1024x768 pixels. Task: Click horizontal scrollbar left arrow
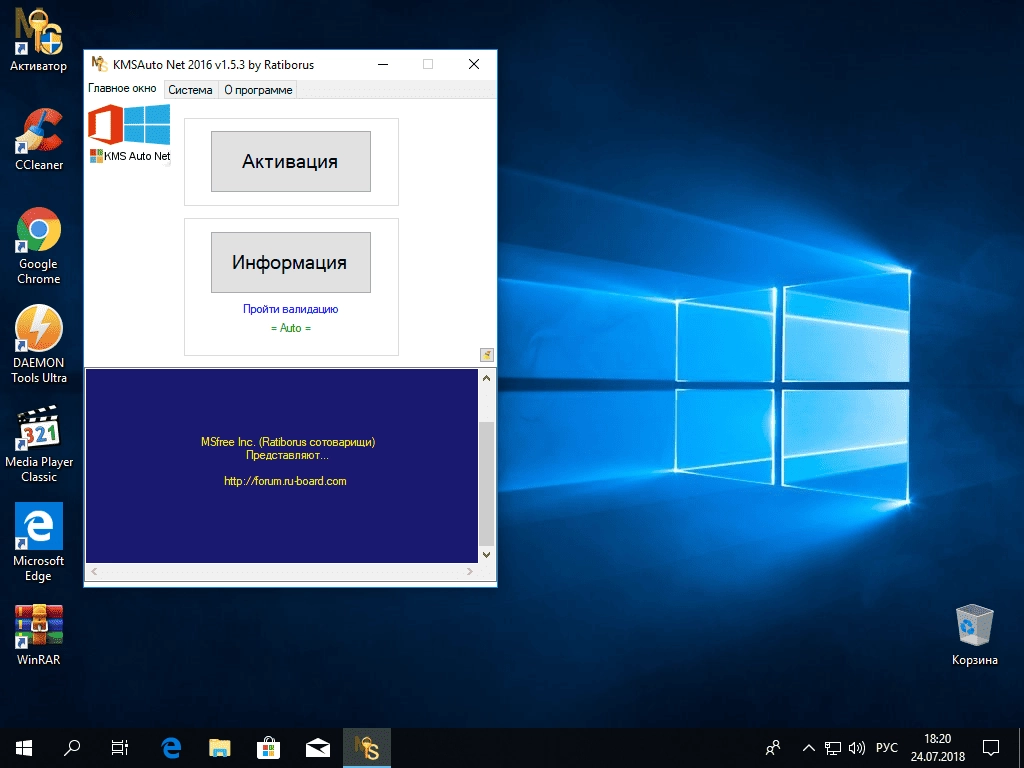[x=95, y=571]
